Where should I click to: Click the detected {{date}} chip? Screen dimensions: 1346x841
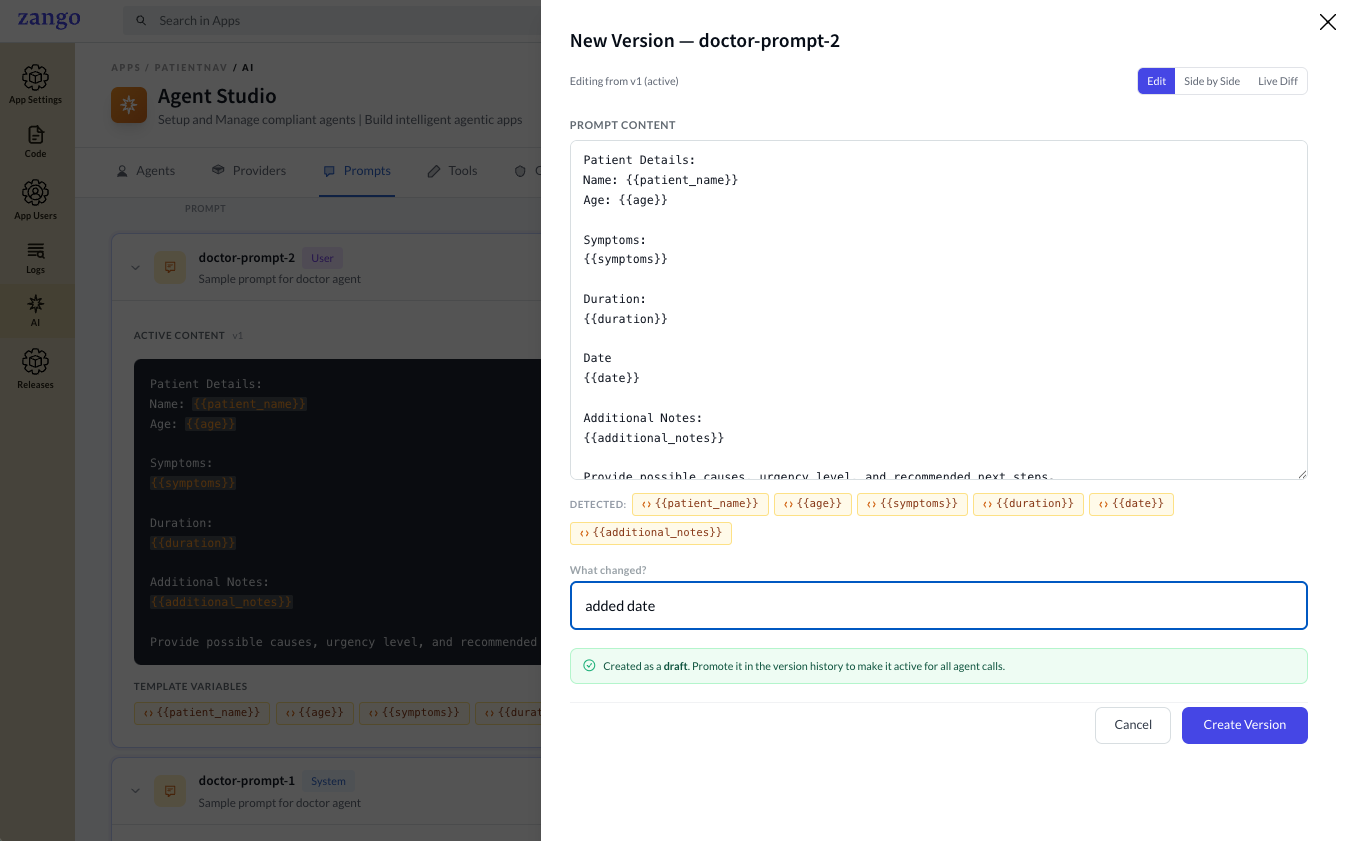pos(1131,504)
